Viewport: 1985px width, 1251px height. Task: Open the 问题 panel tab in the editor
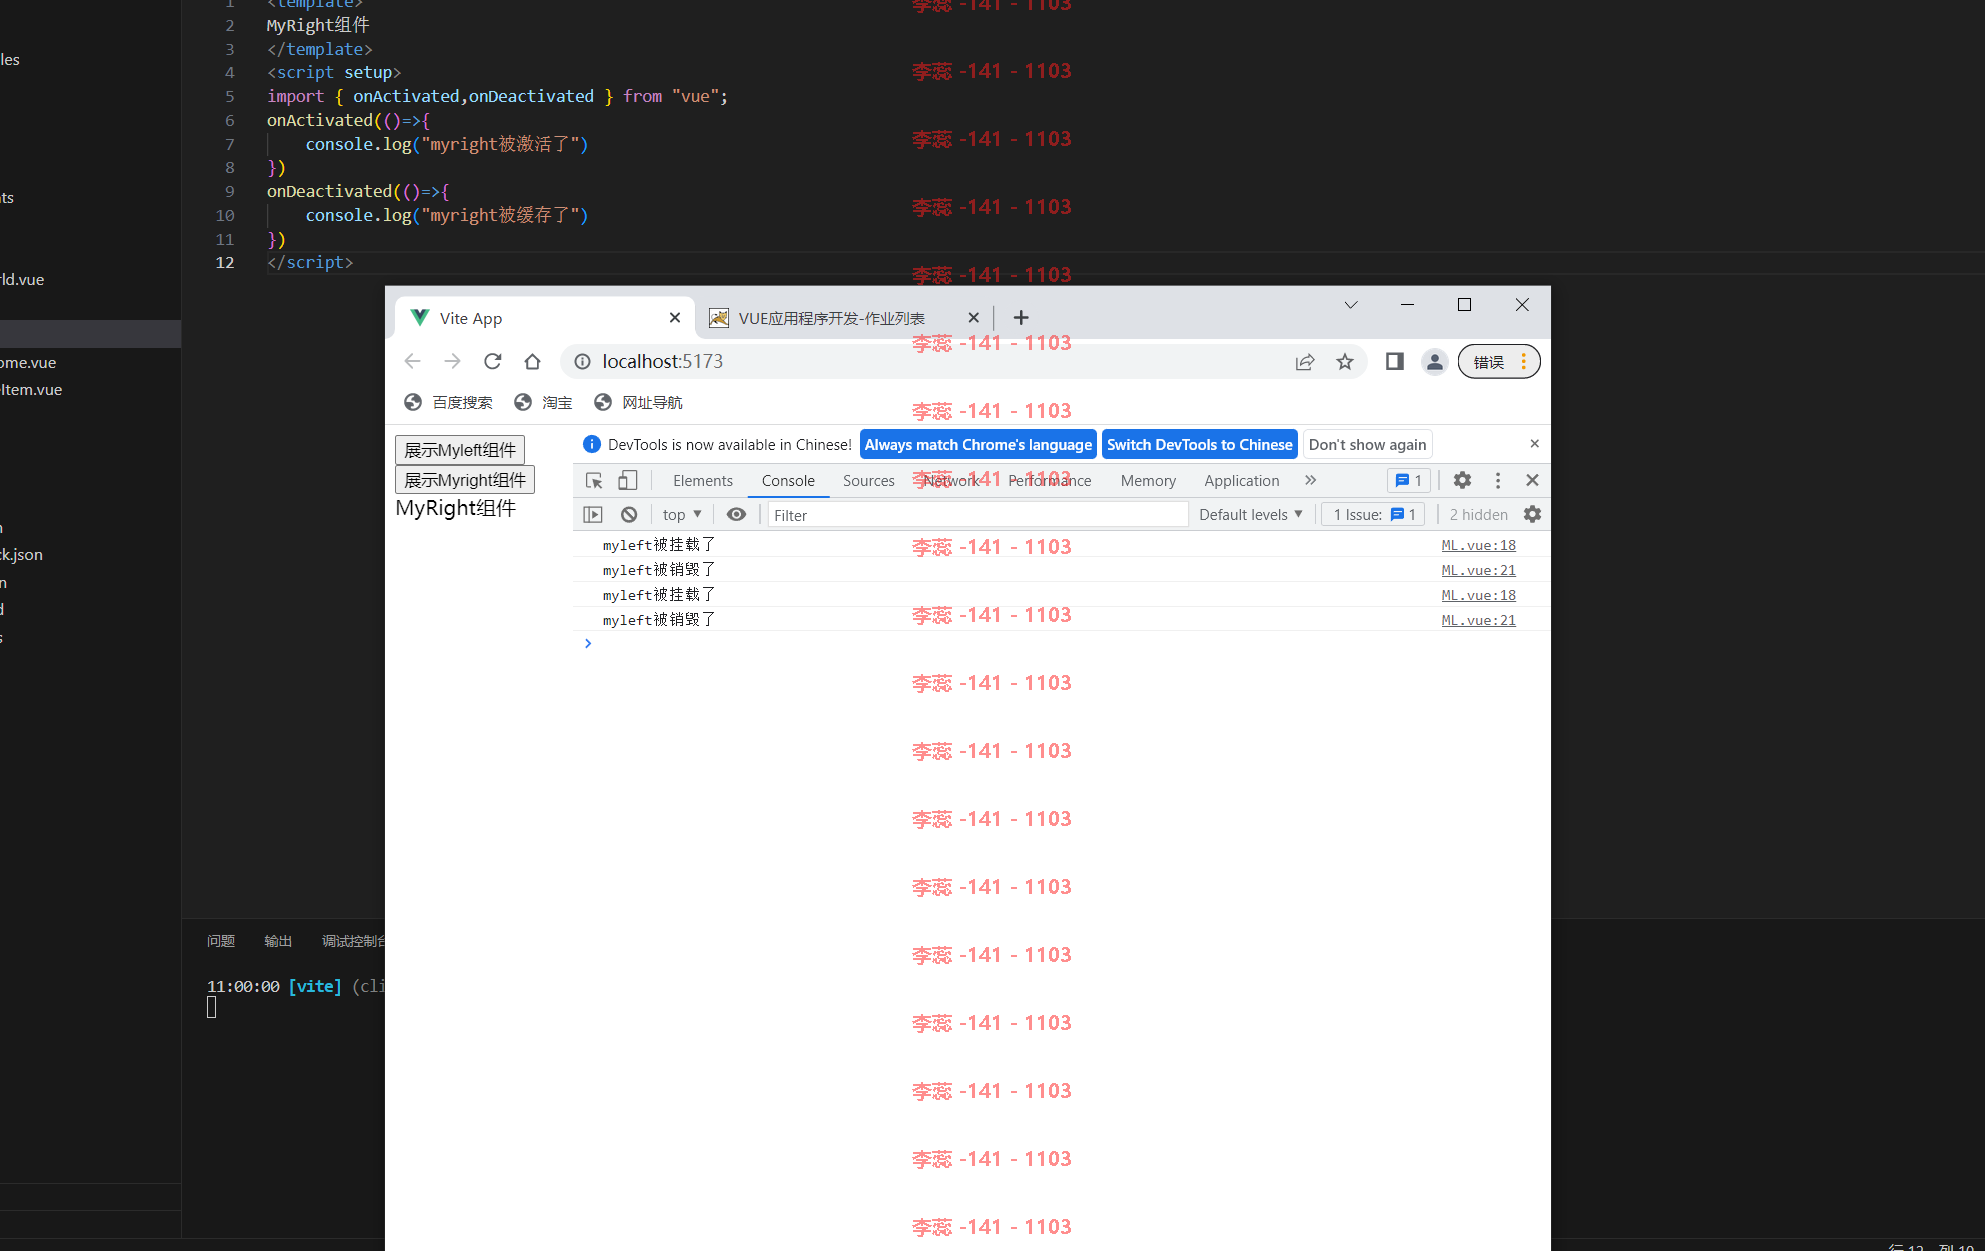[x=221, y=941]
